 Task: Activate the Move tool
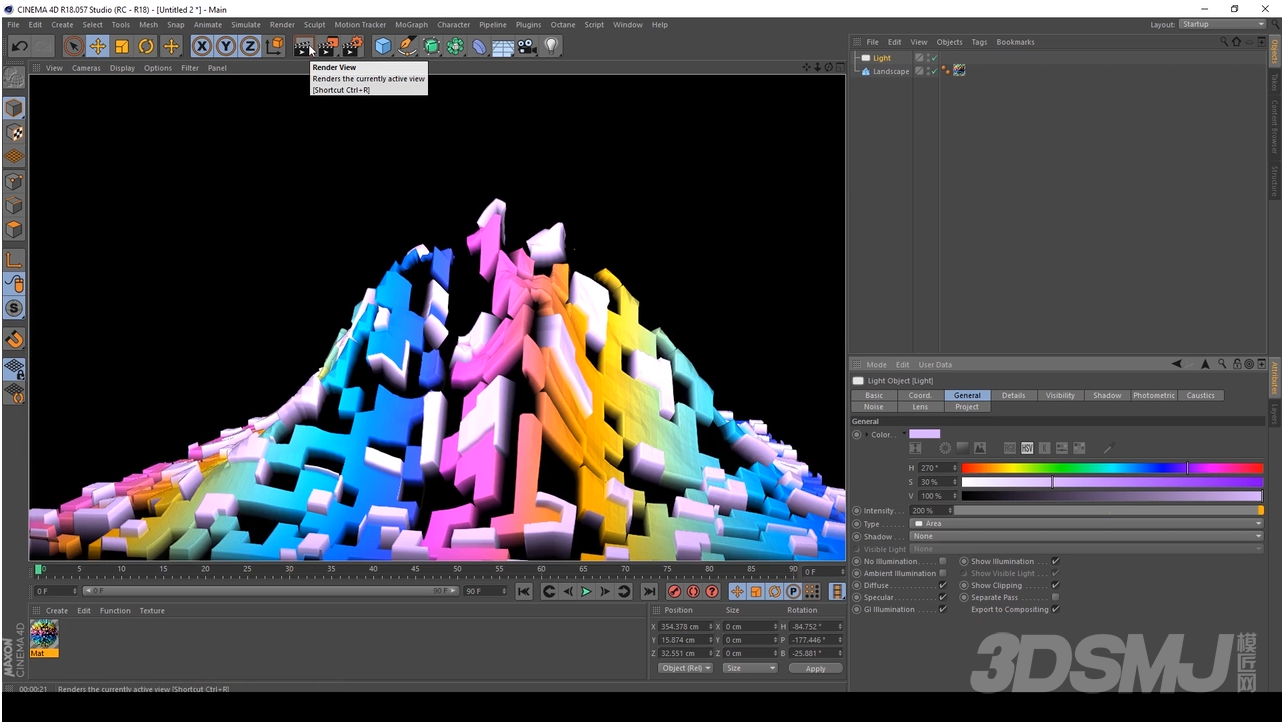pyautogui.click(x=97, y=46)
